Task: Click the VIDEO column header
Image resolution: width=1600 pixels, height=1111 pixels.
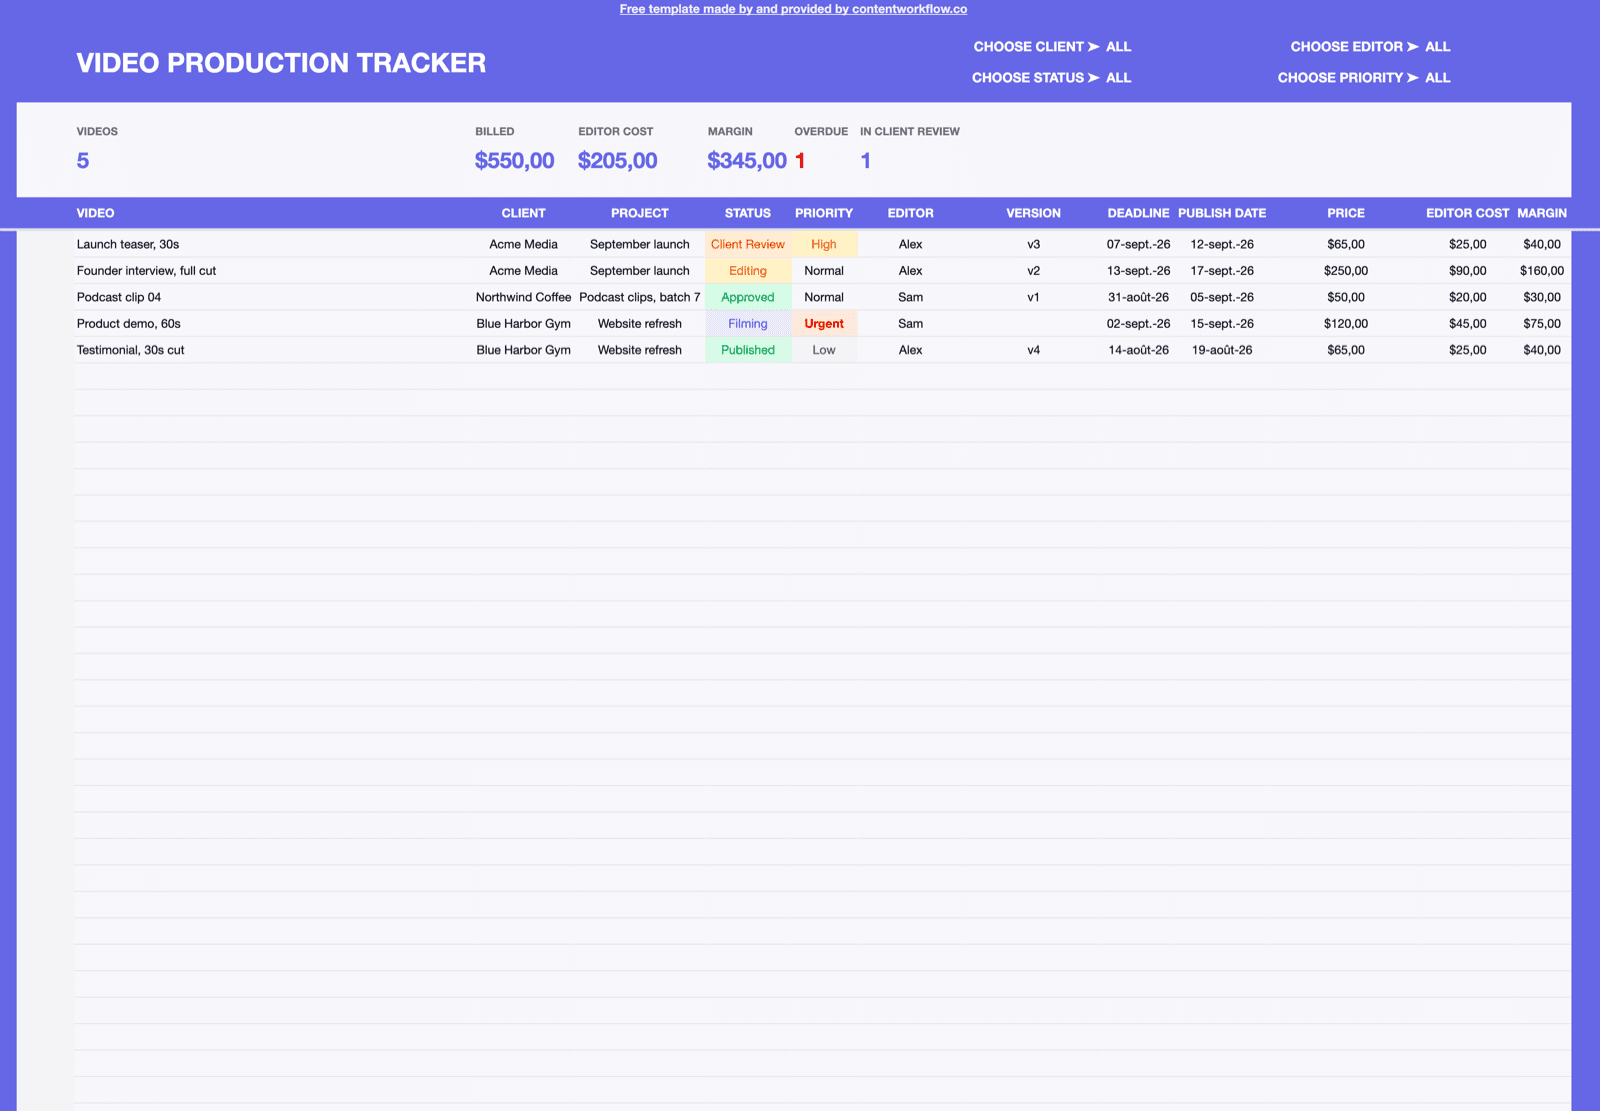Action: pos(96,213)
